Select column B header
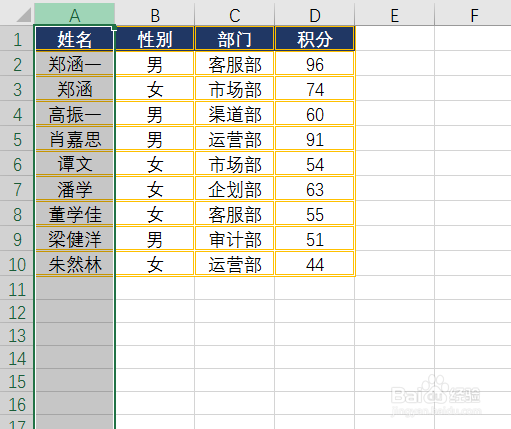511x429 pixels. [155, 14]
